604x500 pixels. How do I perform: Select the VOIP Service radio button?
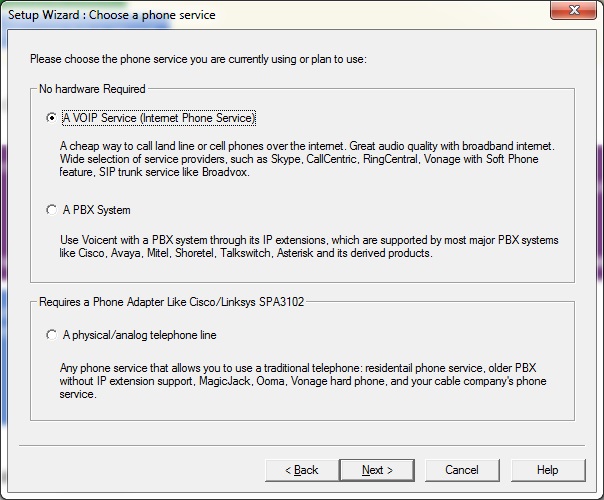pos(52,118)
